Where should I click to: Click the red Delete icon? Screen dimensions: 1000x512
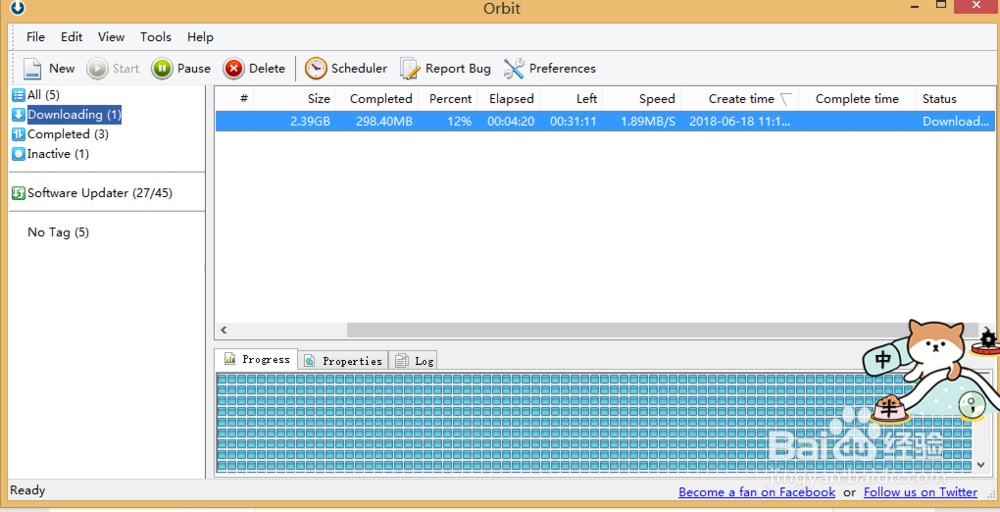point(233,68)
